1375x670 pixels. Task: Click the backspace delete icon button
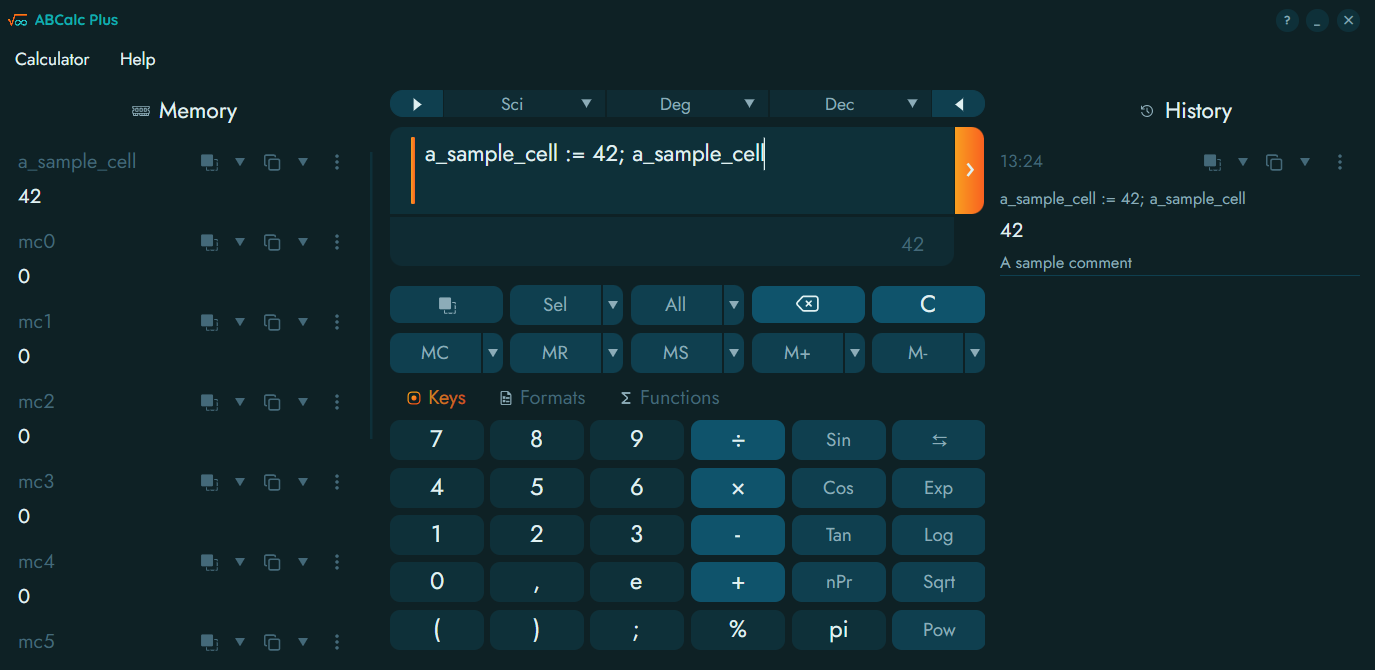[x=807, y=305]
